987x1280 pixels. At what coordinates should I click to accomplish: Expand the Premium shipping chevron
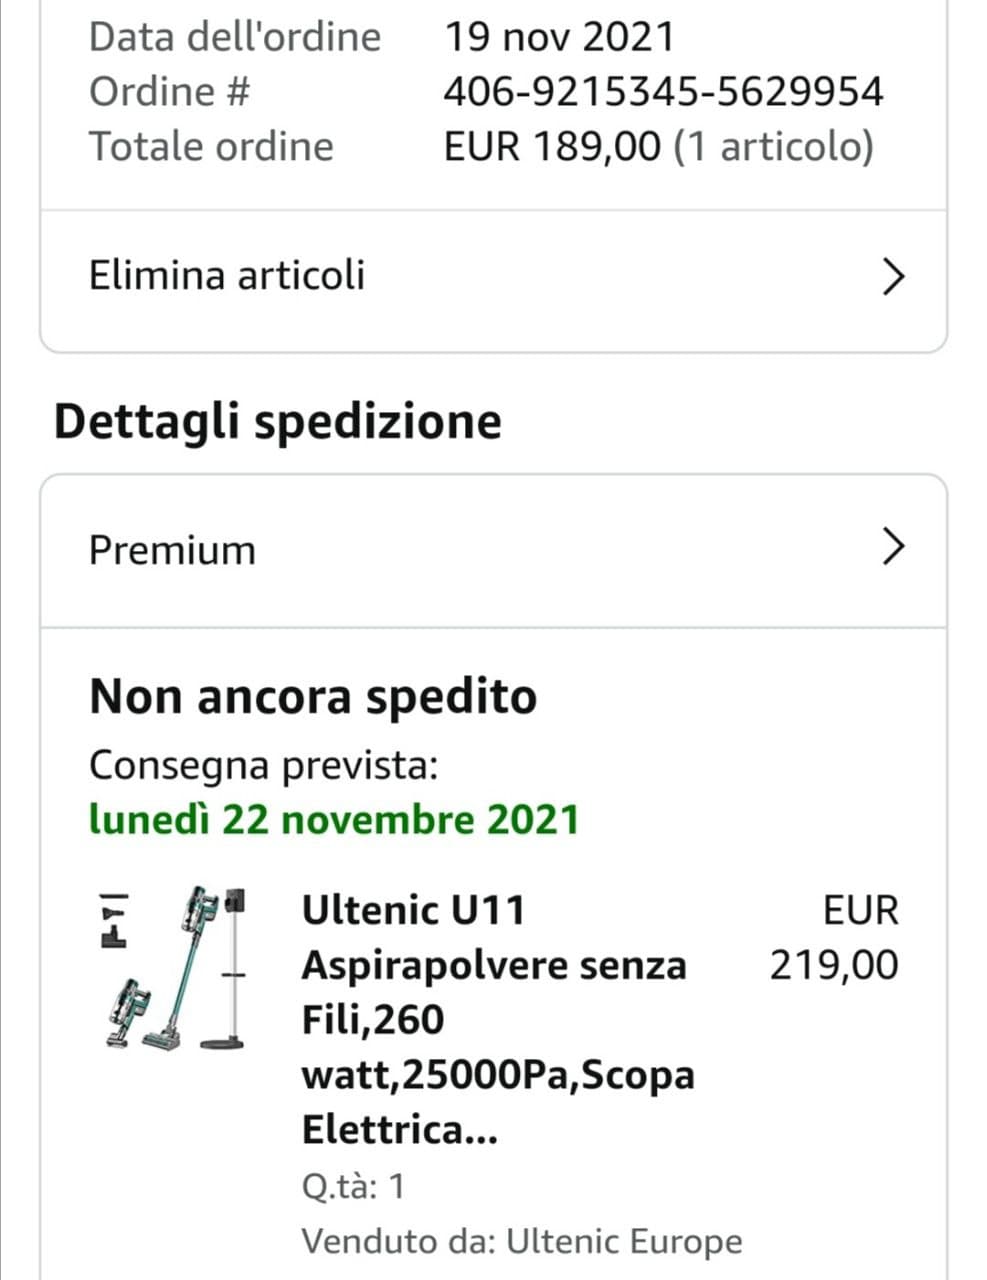[893, 547]
